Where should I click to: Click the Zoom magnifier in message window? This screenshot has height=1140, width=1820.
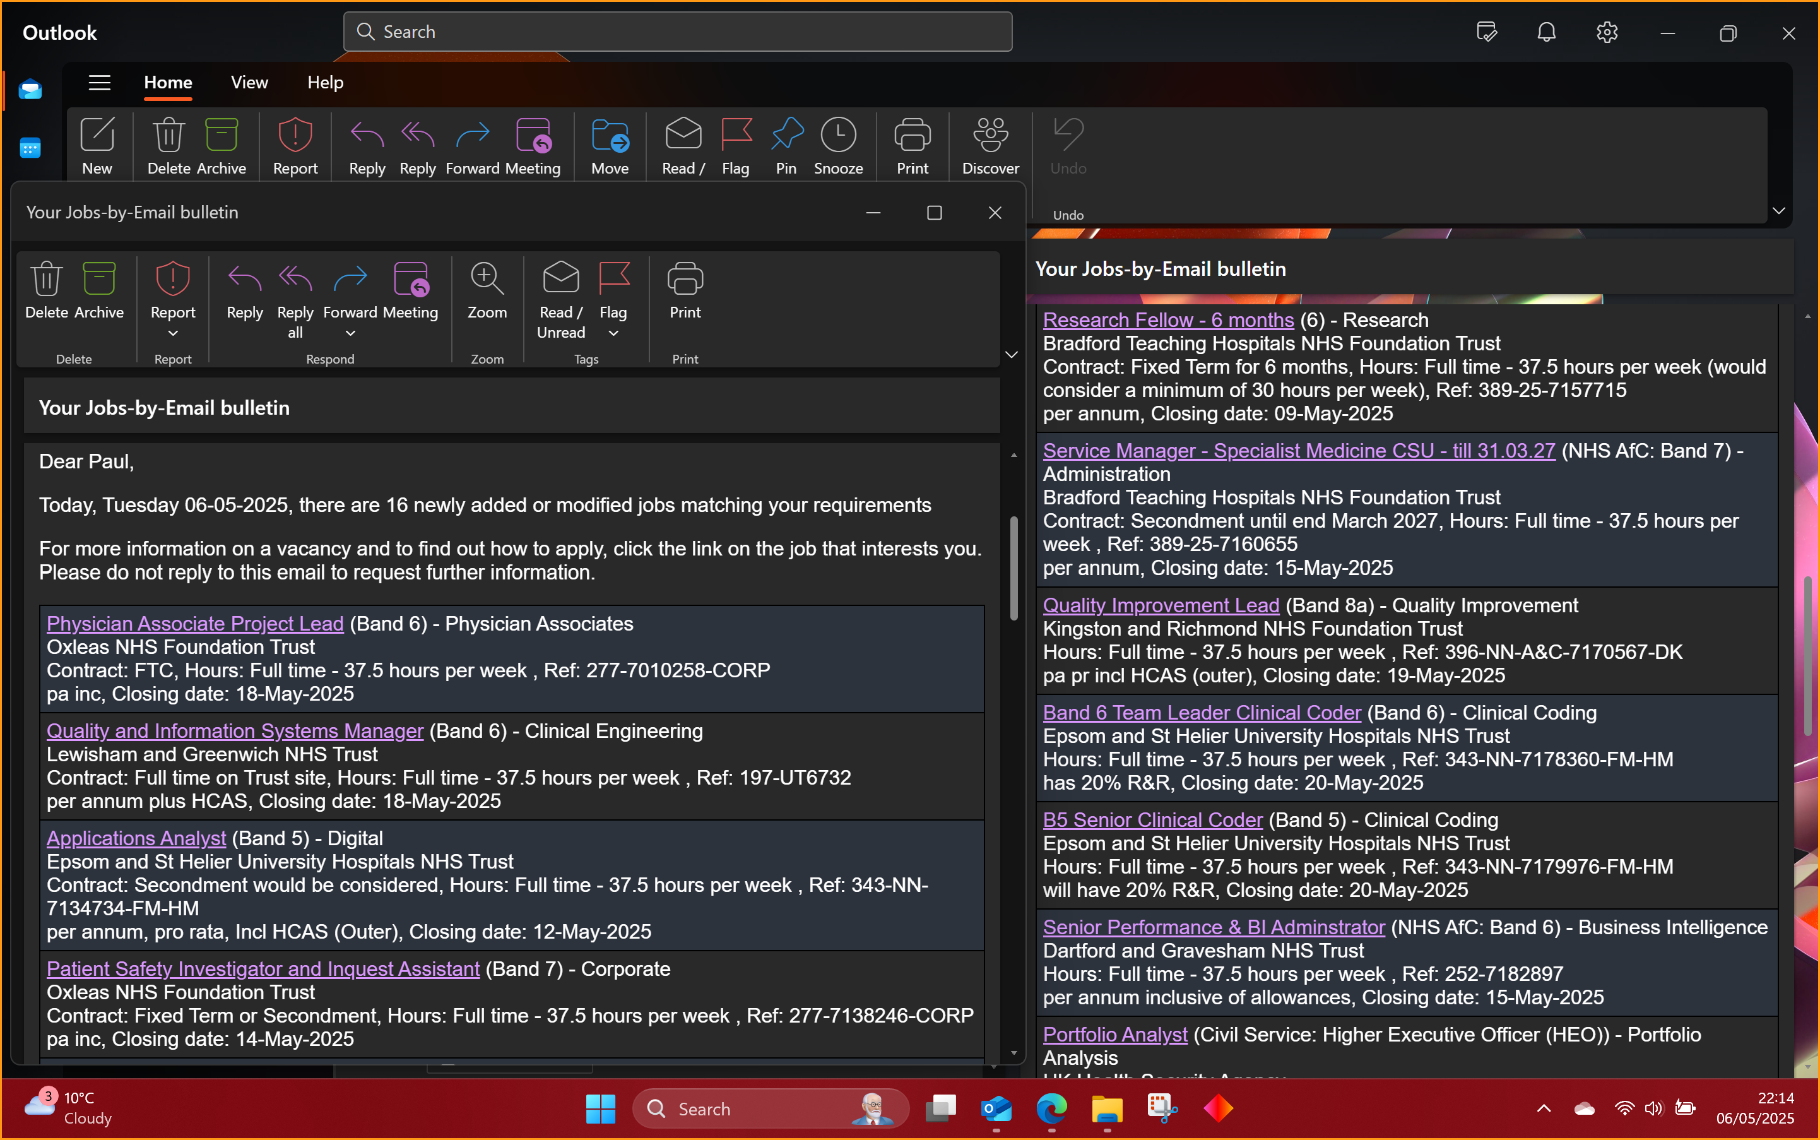(x=487, y=291)
